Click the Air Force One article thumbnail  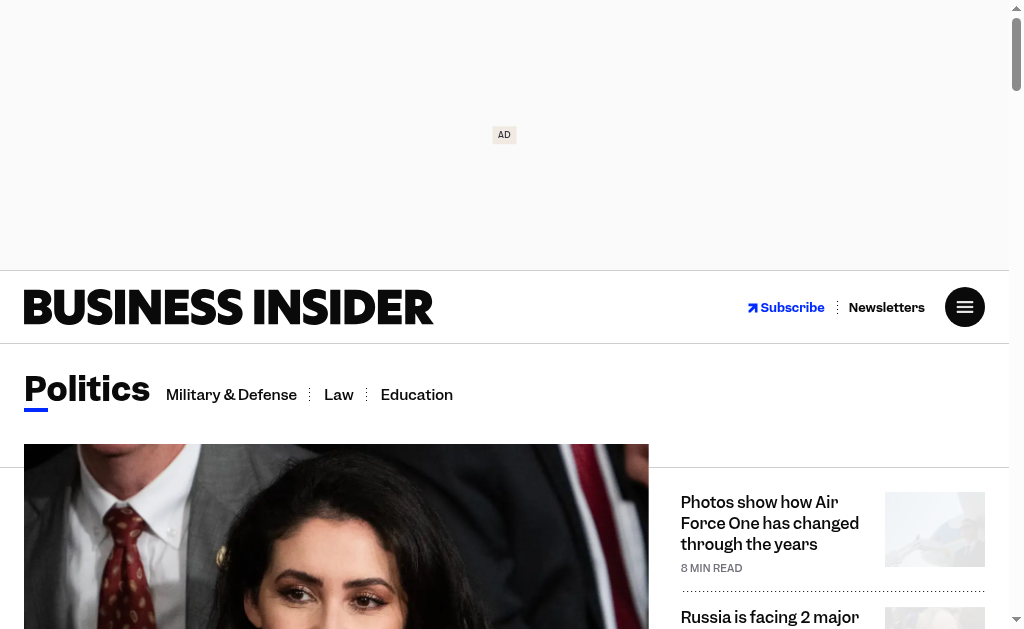tap(935, 530)
